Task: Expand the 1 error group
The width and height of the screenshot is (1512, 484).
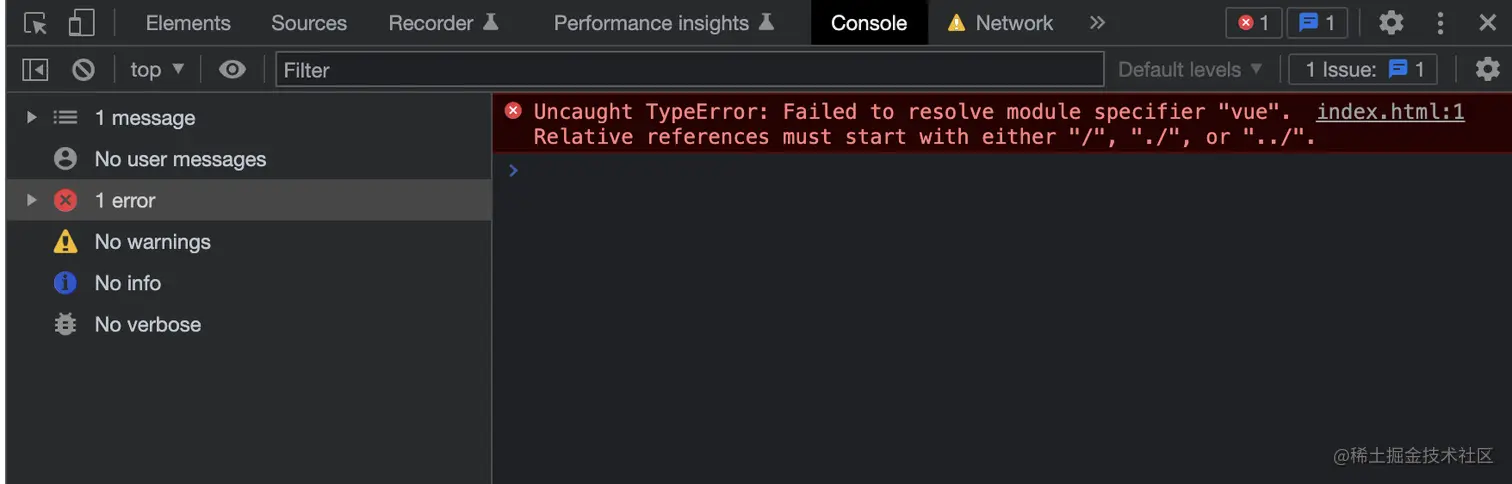Action: (31, 200)
